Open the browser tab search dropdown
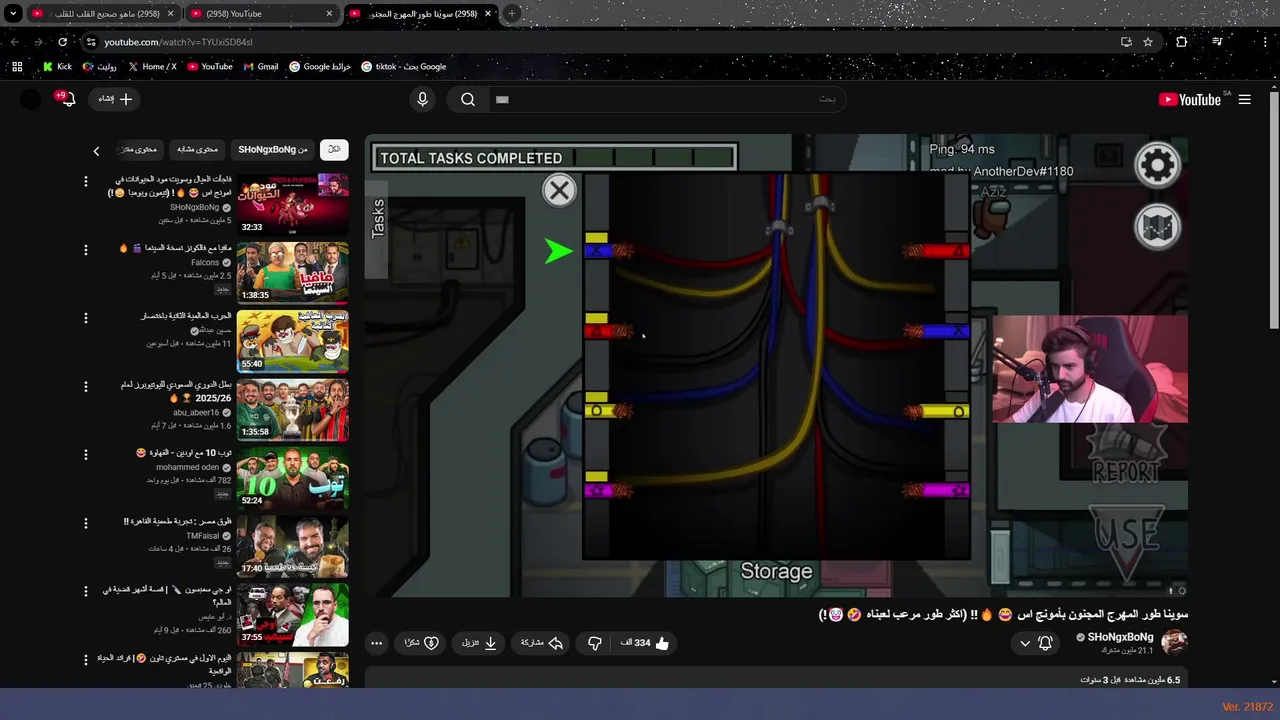This screenshot has width=1280, height=720. tap(14, 13)
